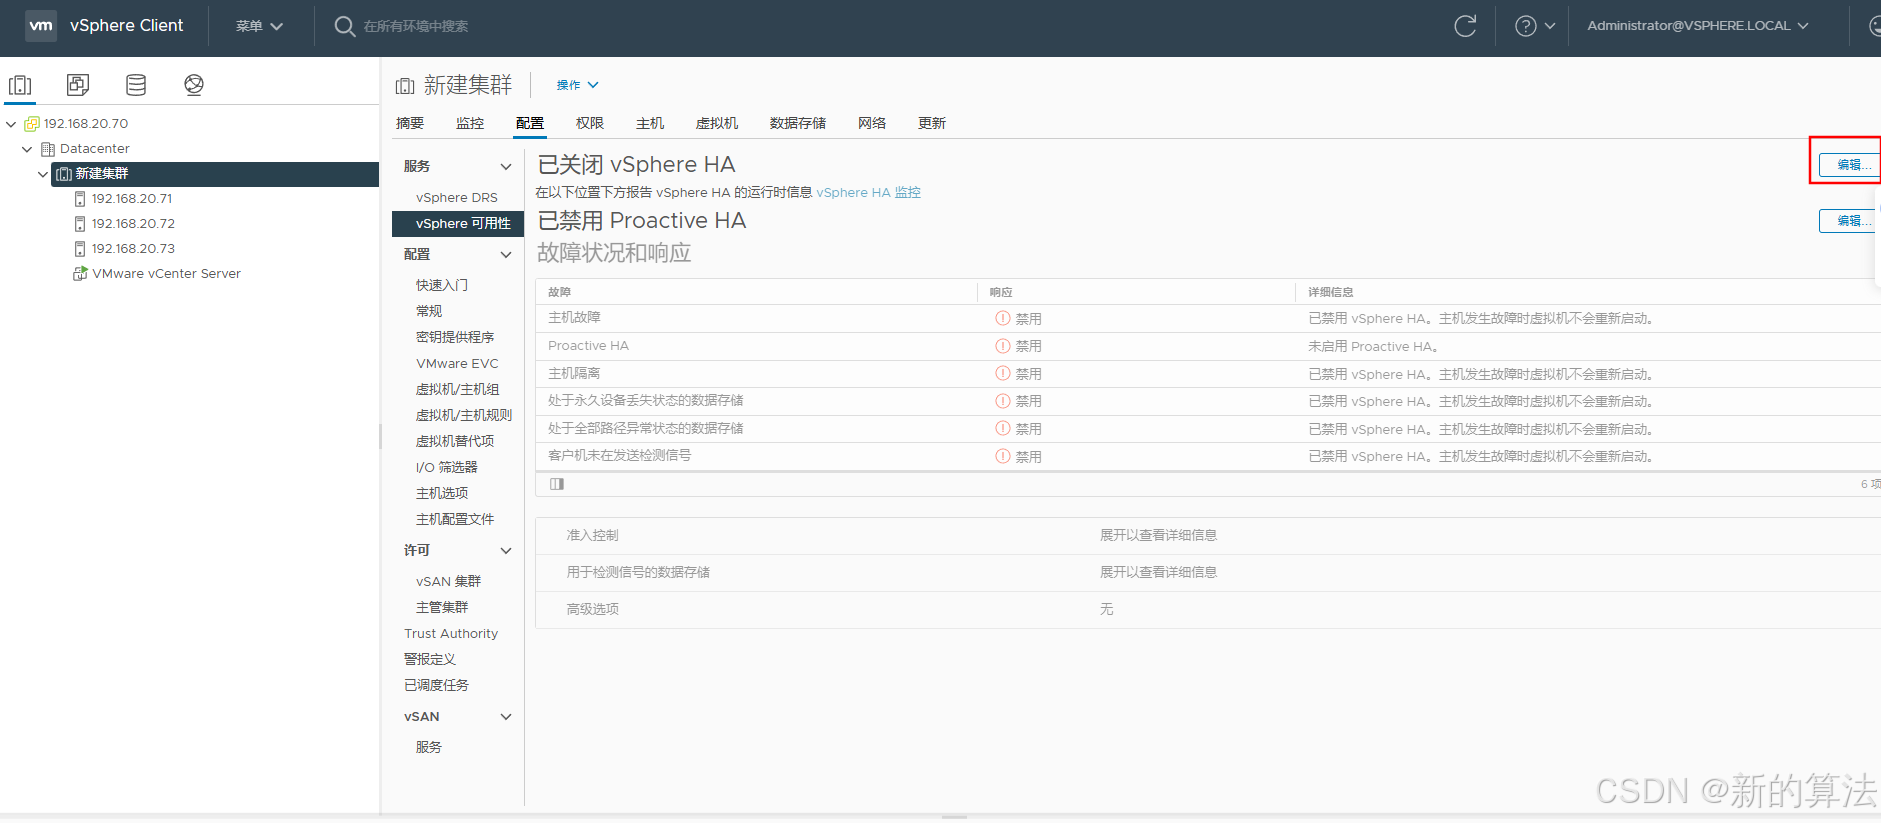
Task: Sort table by 故障 column header
Action: (559, 292)
